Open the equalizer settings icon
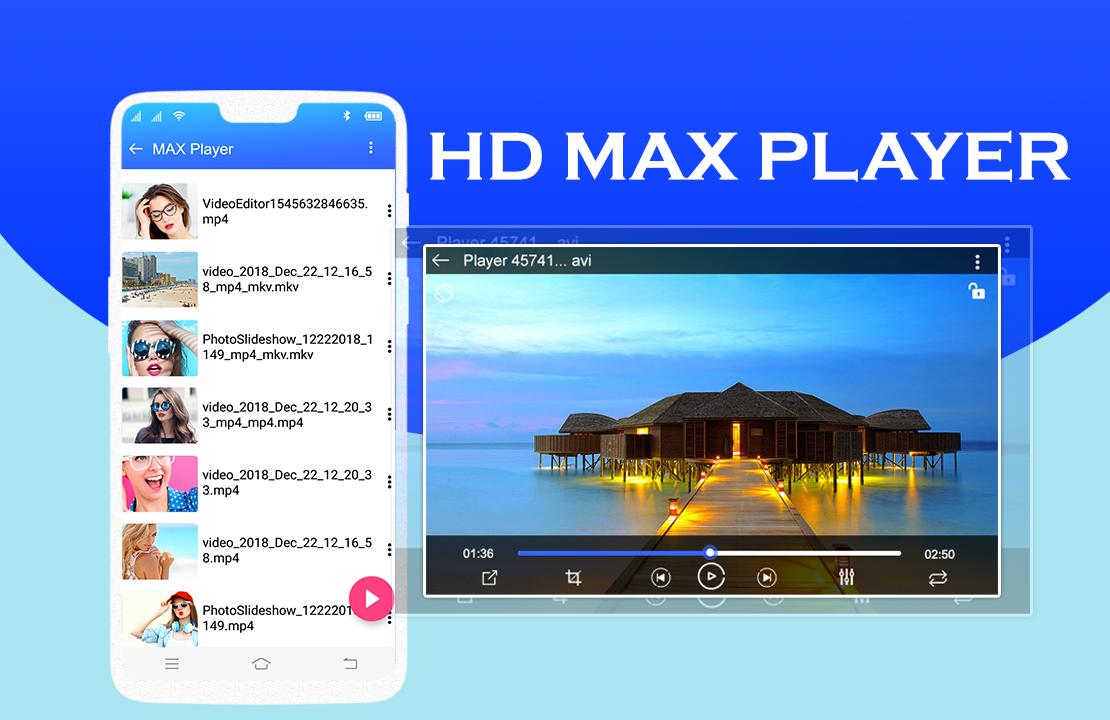The image size is (1110, 720). tap(847, 578)
